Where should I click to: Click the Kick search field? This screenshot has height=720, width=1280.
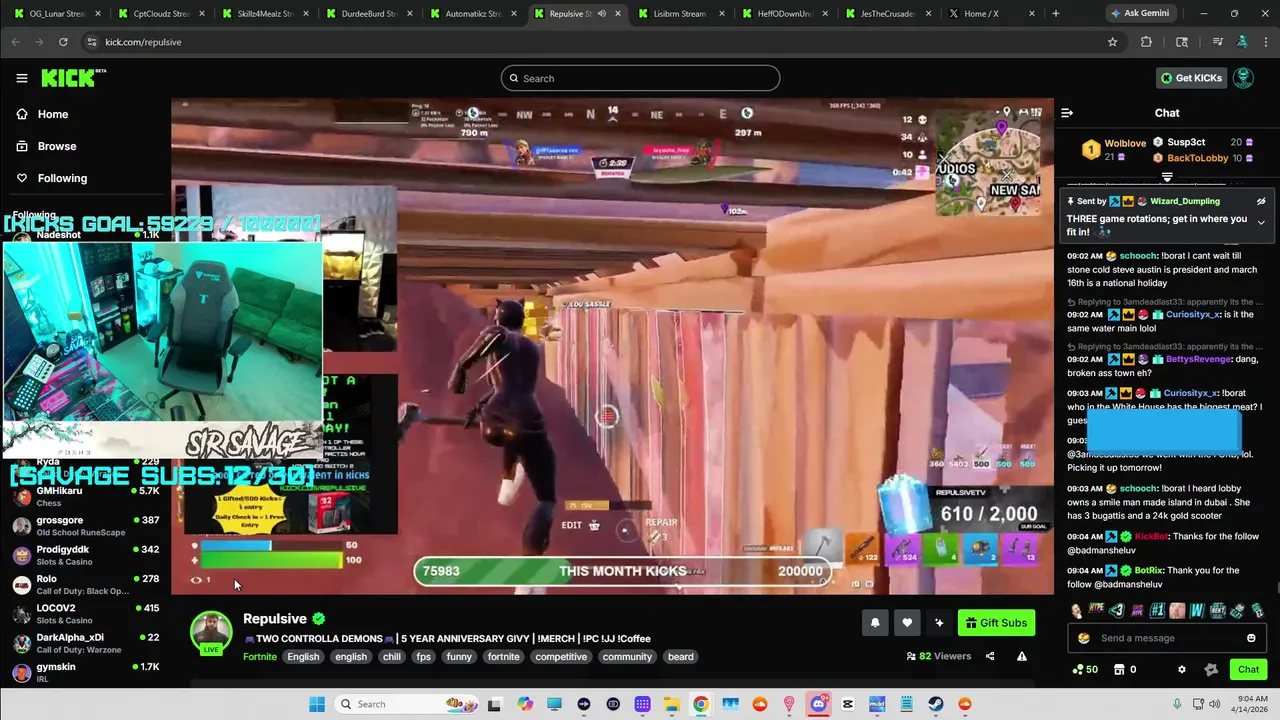click(x=640, y=78)
